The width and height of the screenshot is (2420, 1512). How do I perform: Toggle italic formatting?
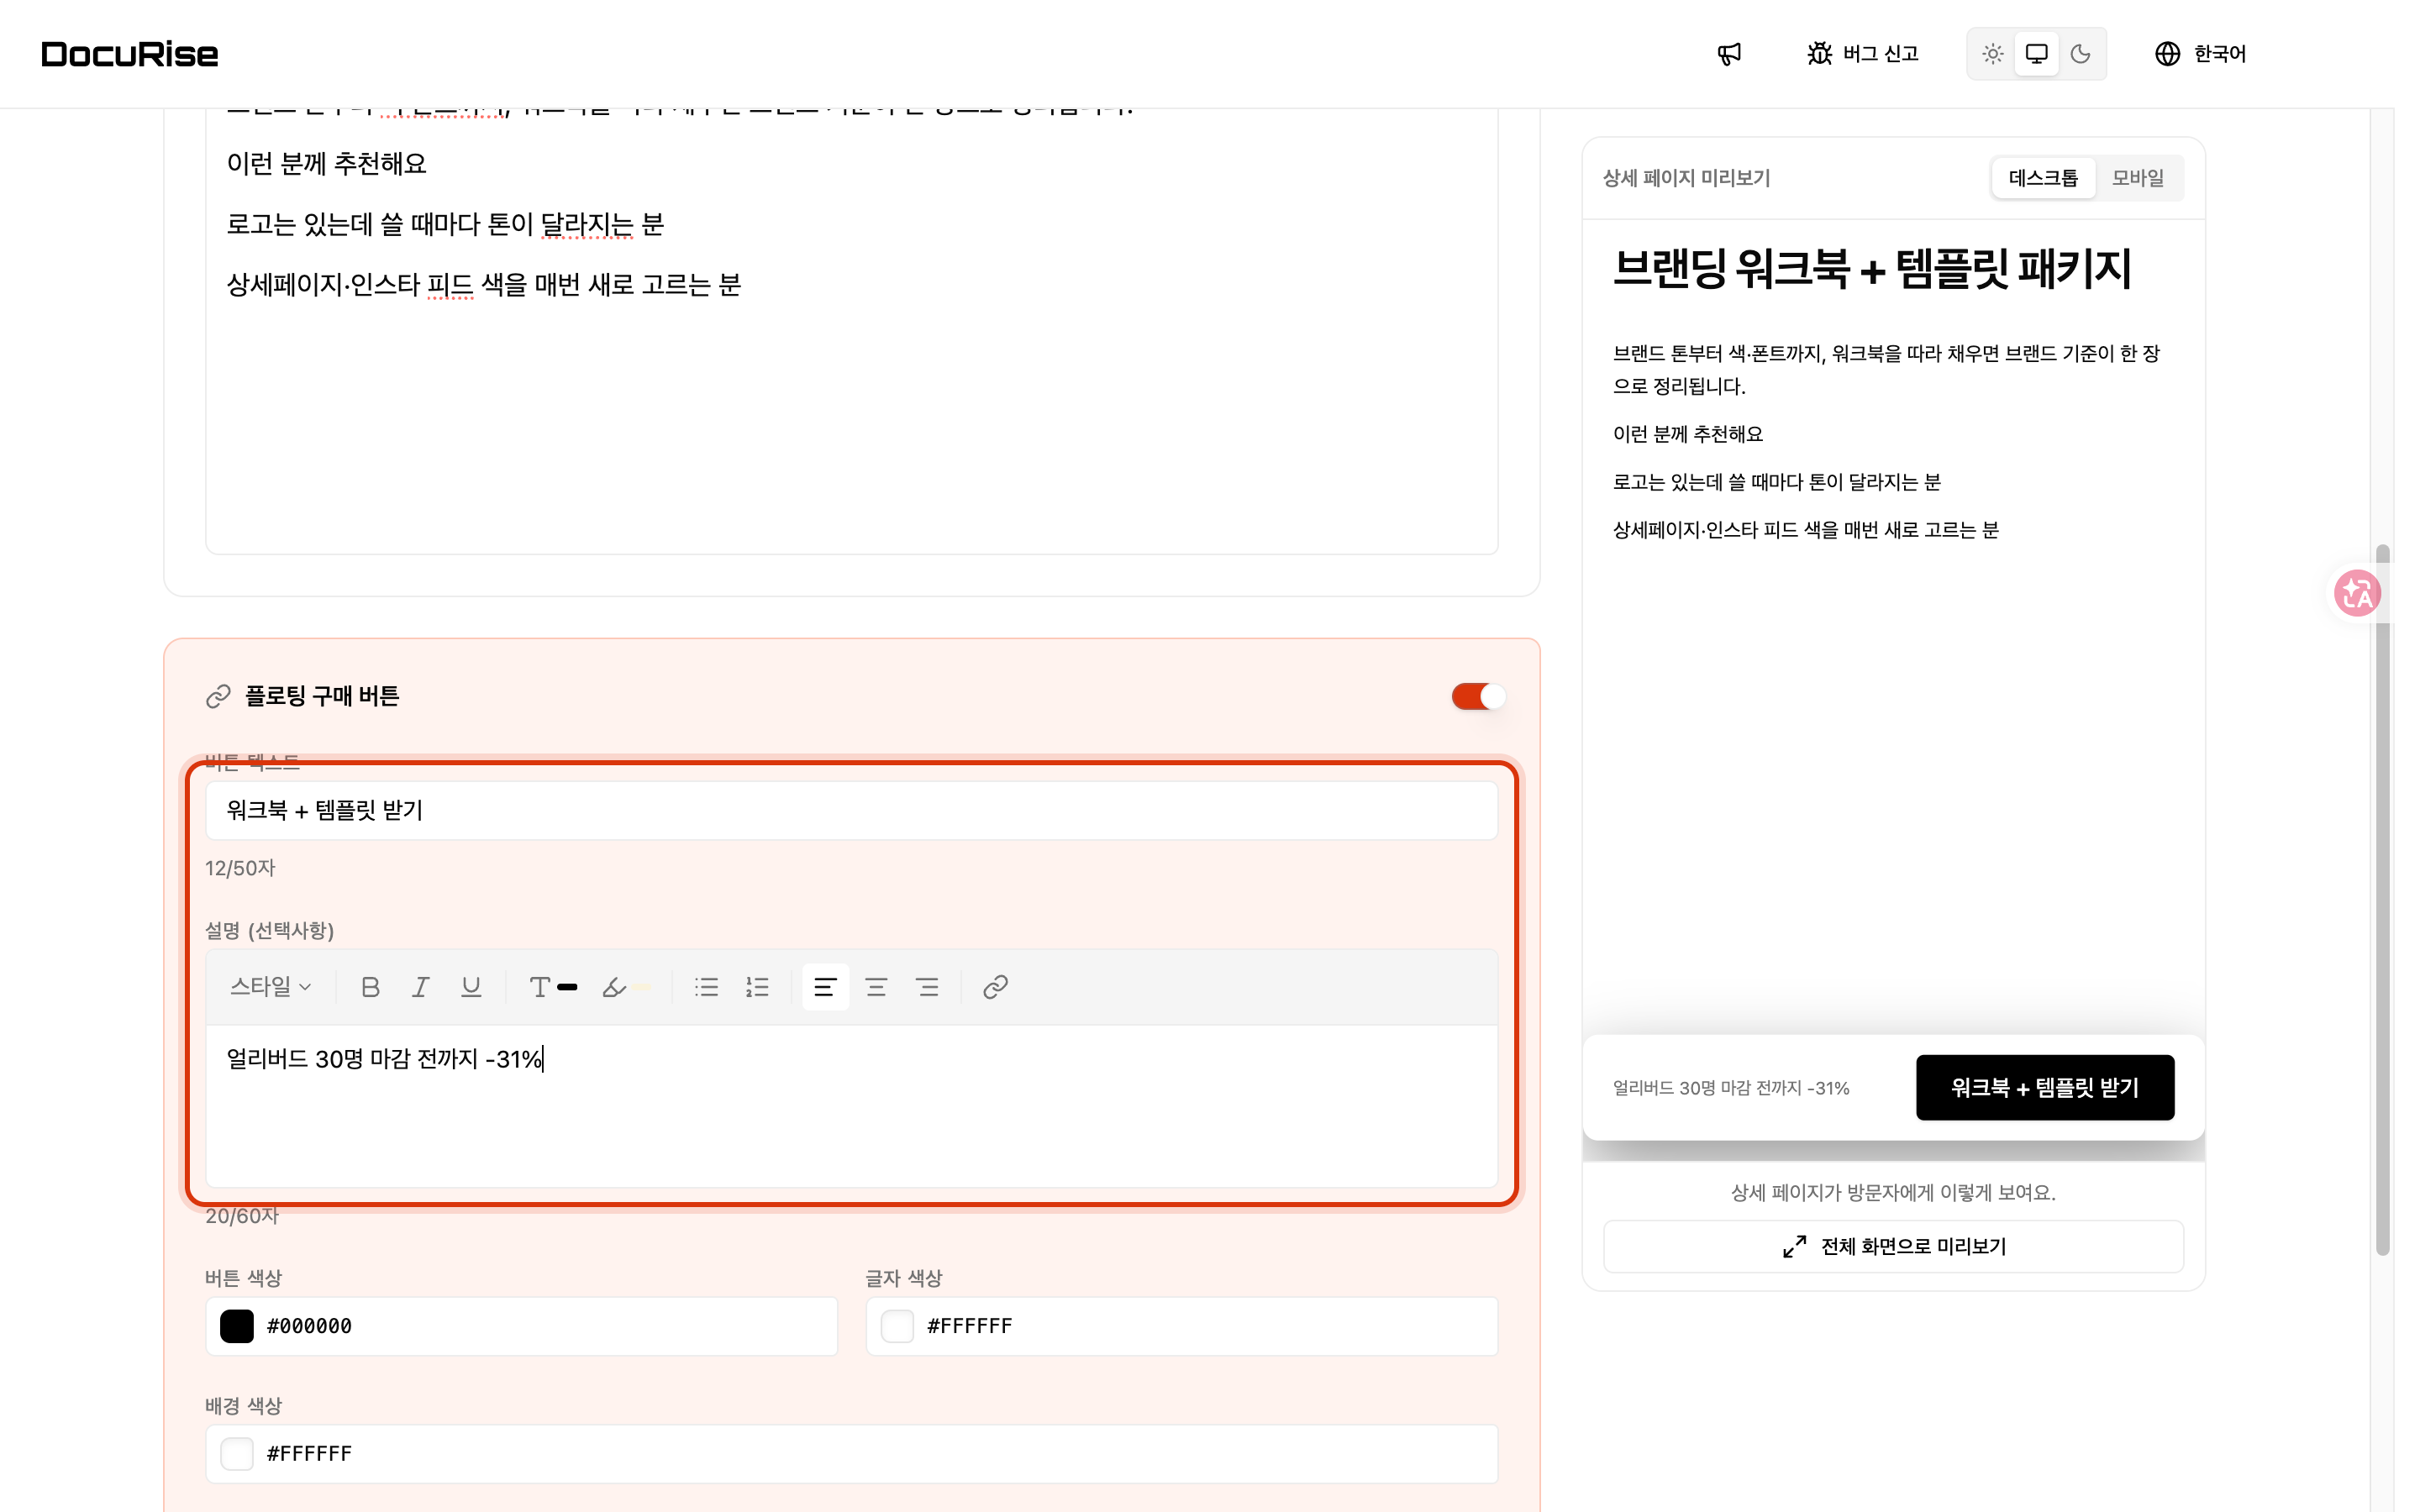[420, 987]
